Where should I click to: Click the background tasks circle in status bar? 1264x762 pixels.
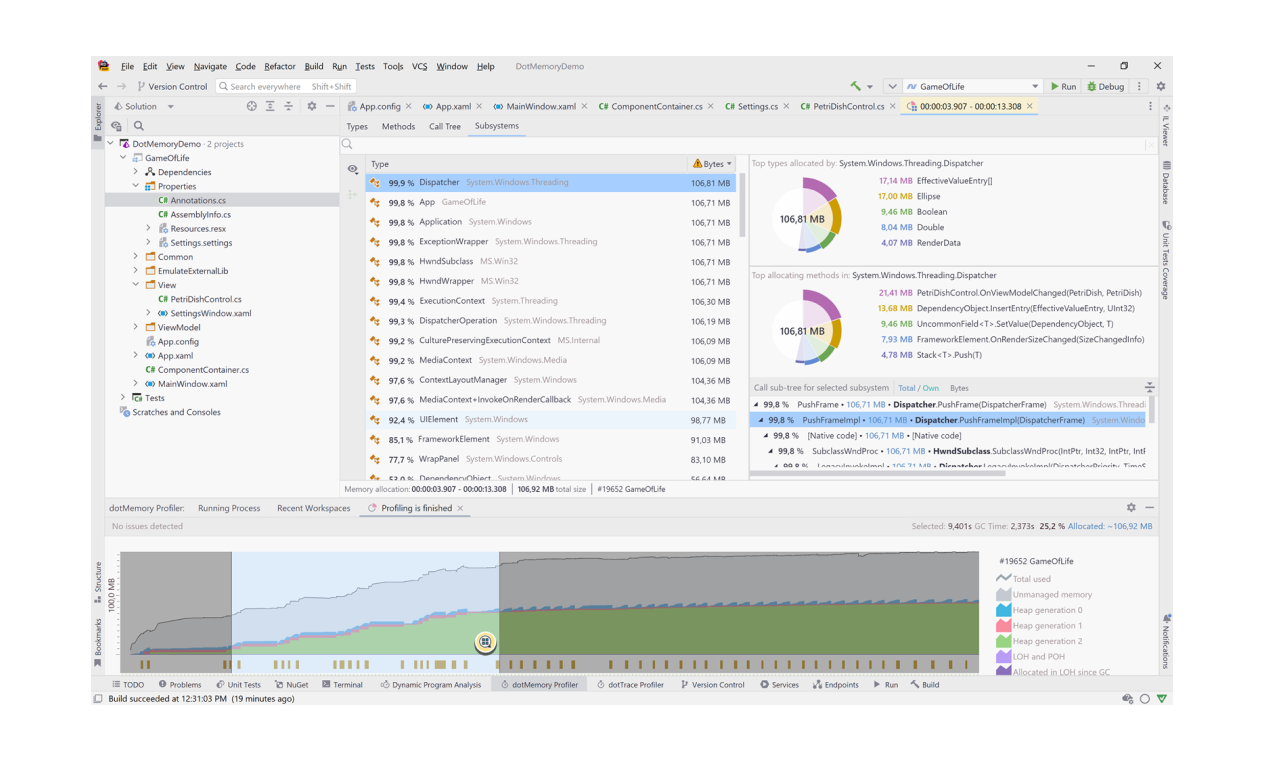1145,699
